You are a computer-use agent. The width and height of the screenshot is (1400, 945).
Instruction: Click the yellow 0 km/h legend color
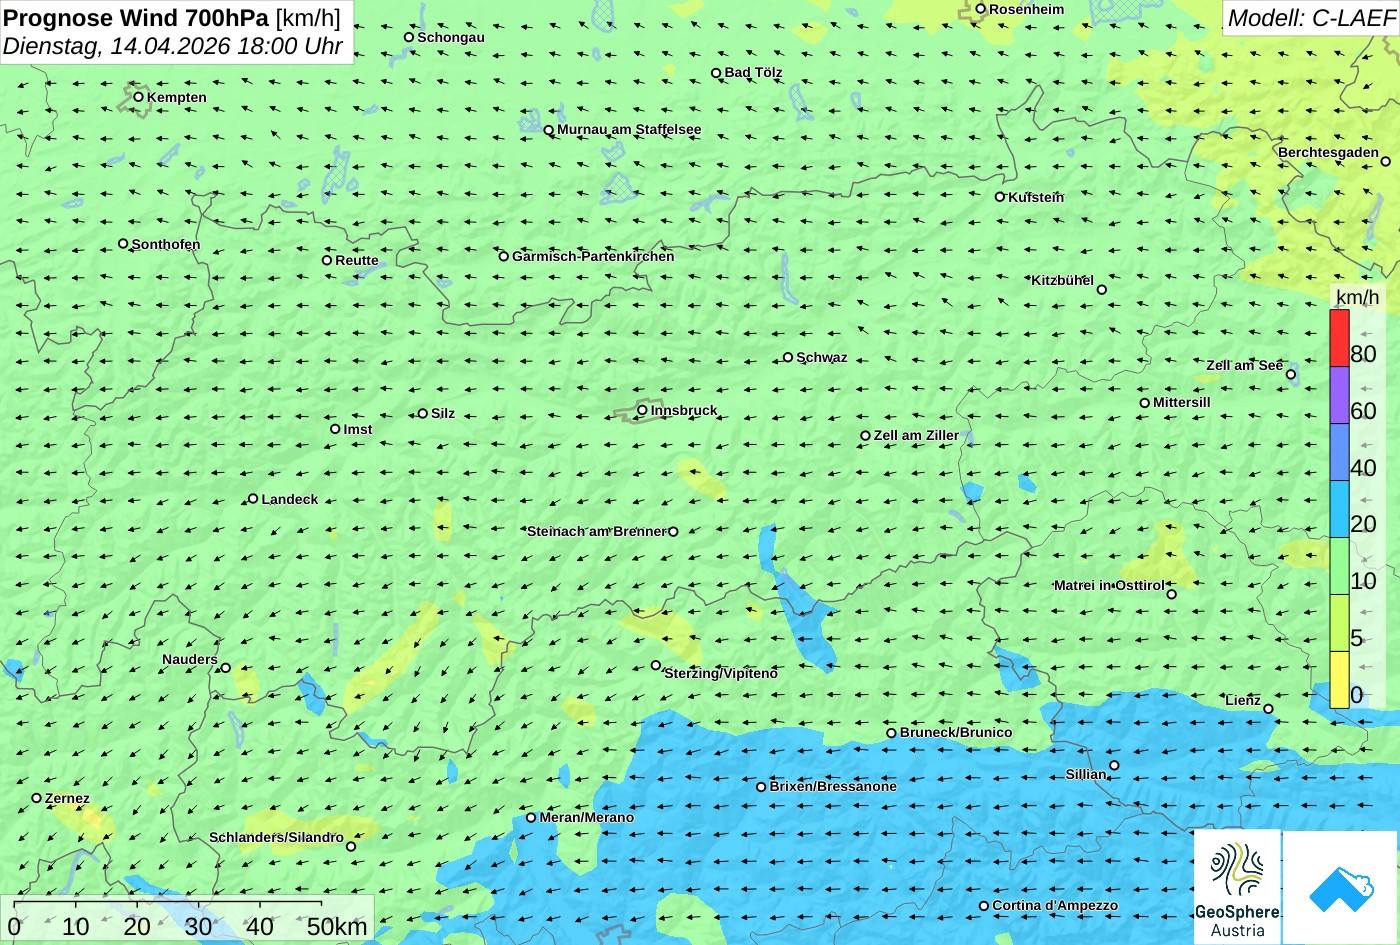pos(1339,680)
